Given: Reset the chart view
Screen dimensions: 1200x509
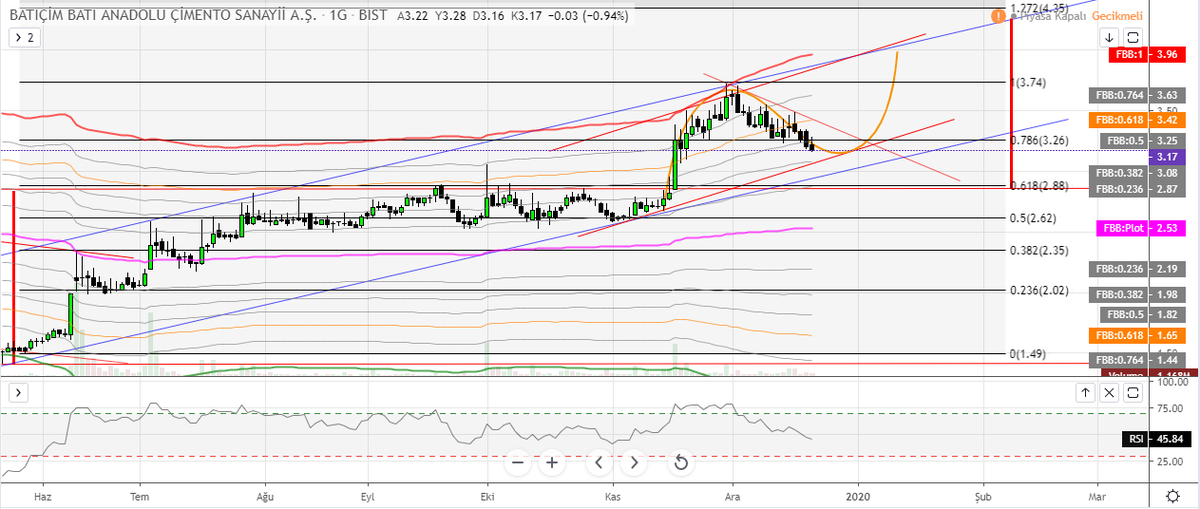Looking at the screenshot, I should pos(680,462).
